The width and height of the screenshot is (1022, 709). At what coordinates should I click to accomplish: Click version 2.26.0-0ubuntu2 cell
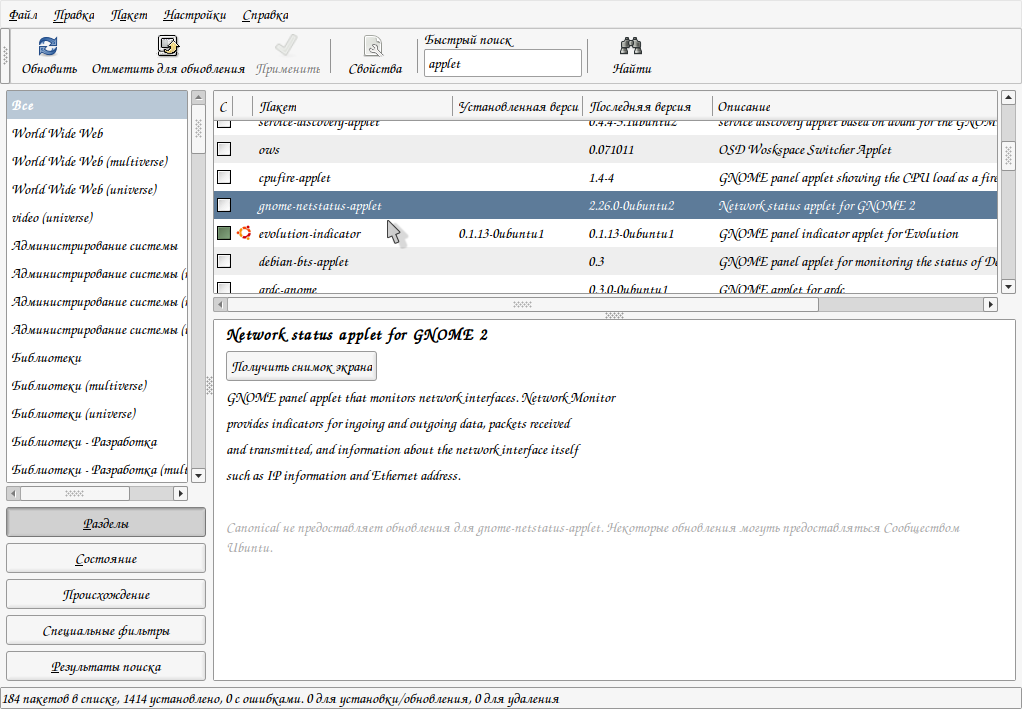pos(632,206)
